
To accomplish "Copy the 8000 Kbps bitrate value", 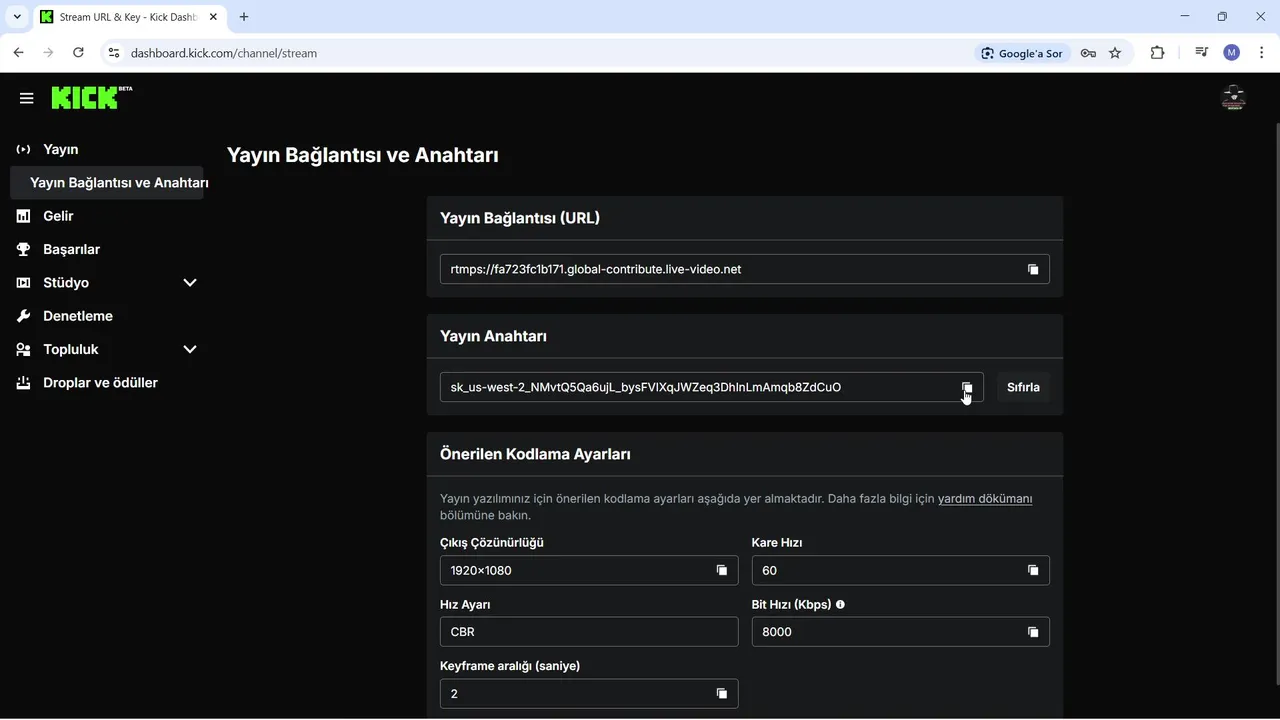I will tap(1033, 632).
